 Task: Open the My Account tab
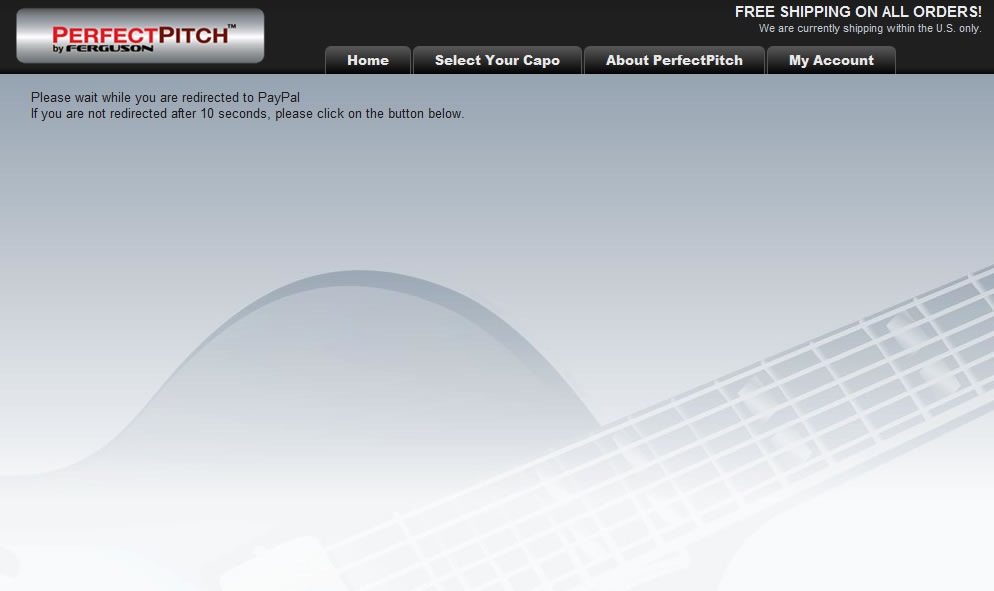(831, 60)
